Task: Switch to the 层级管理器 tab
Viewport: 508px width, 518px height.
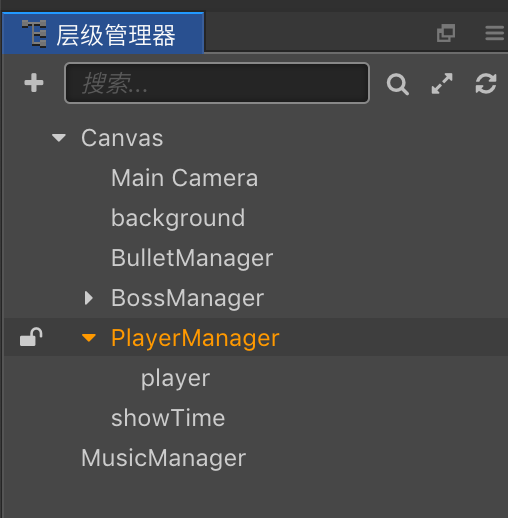Action: point(103,33)
